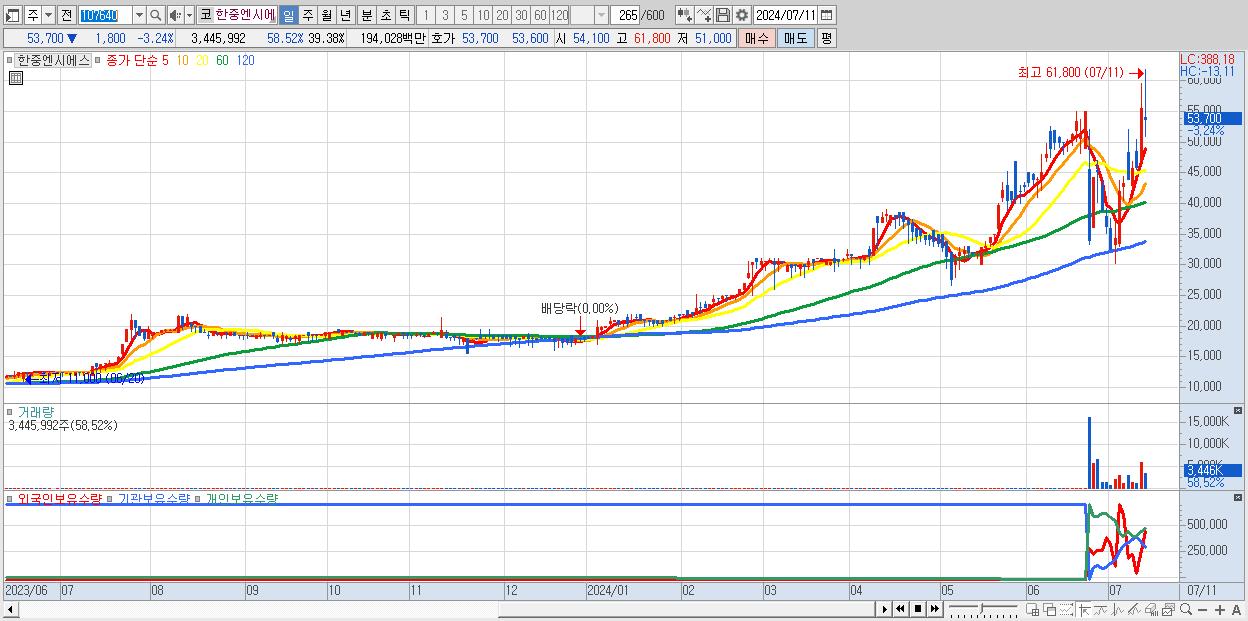1248x621 pixels.
Task: Click the dashed area selection icon
Action: [x=1066, y=610]
